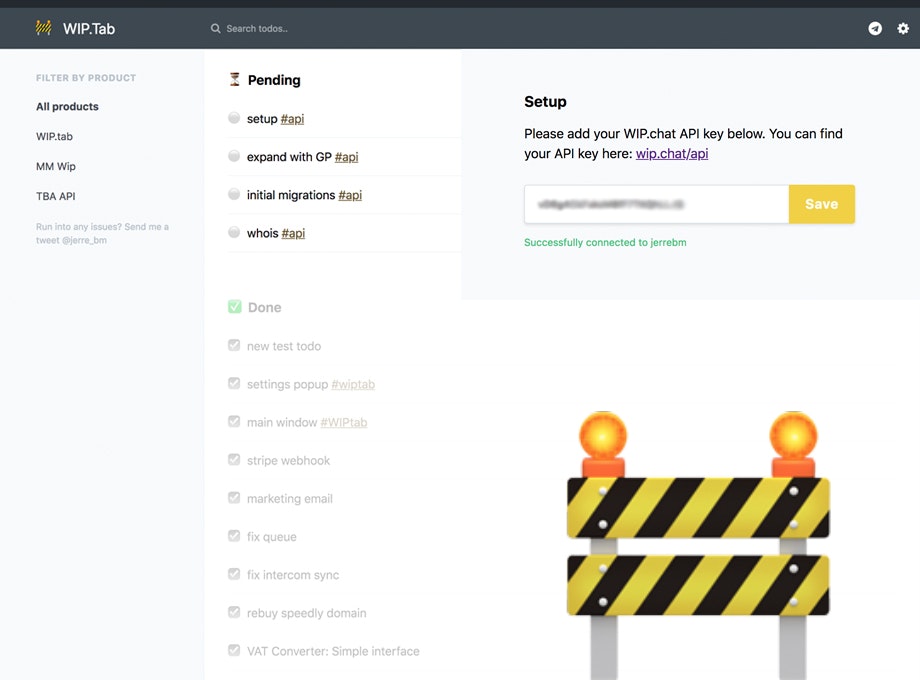
Task: Open the wip.chat/api link
Action: point(672,154)
